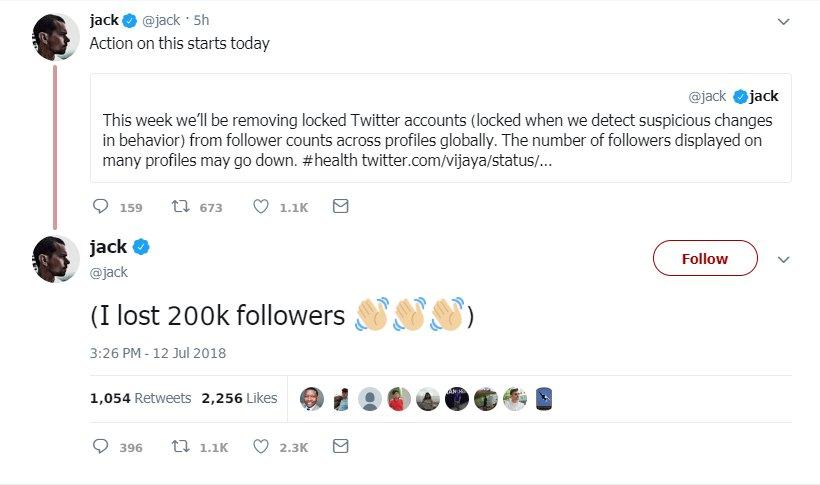Click the Follow button for jack

pos(704,258)
